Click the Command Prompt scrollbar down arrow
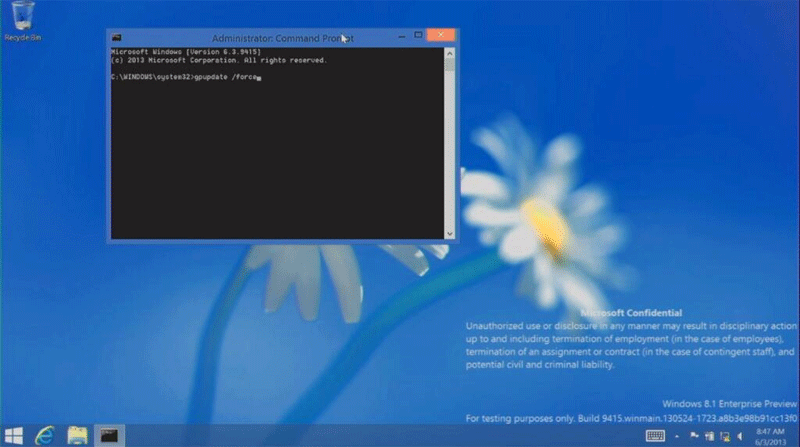800x447 pixels. pos(449,233)
